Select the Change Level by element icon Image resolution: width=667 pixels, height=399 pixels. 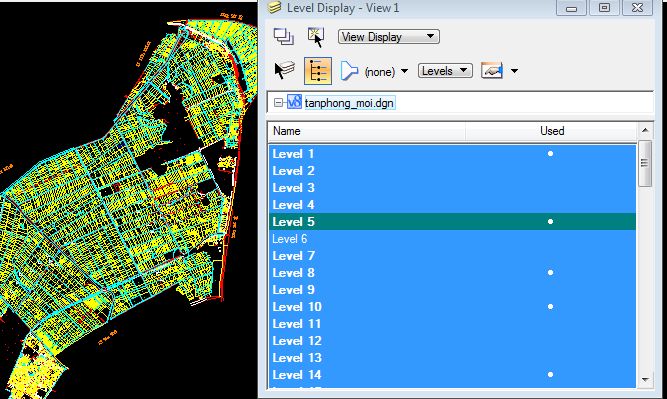click(316, 37)
